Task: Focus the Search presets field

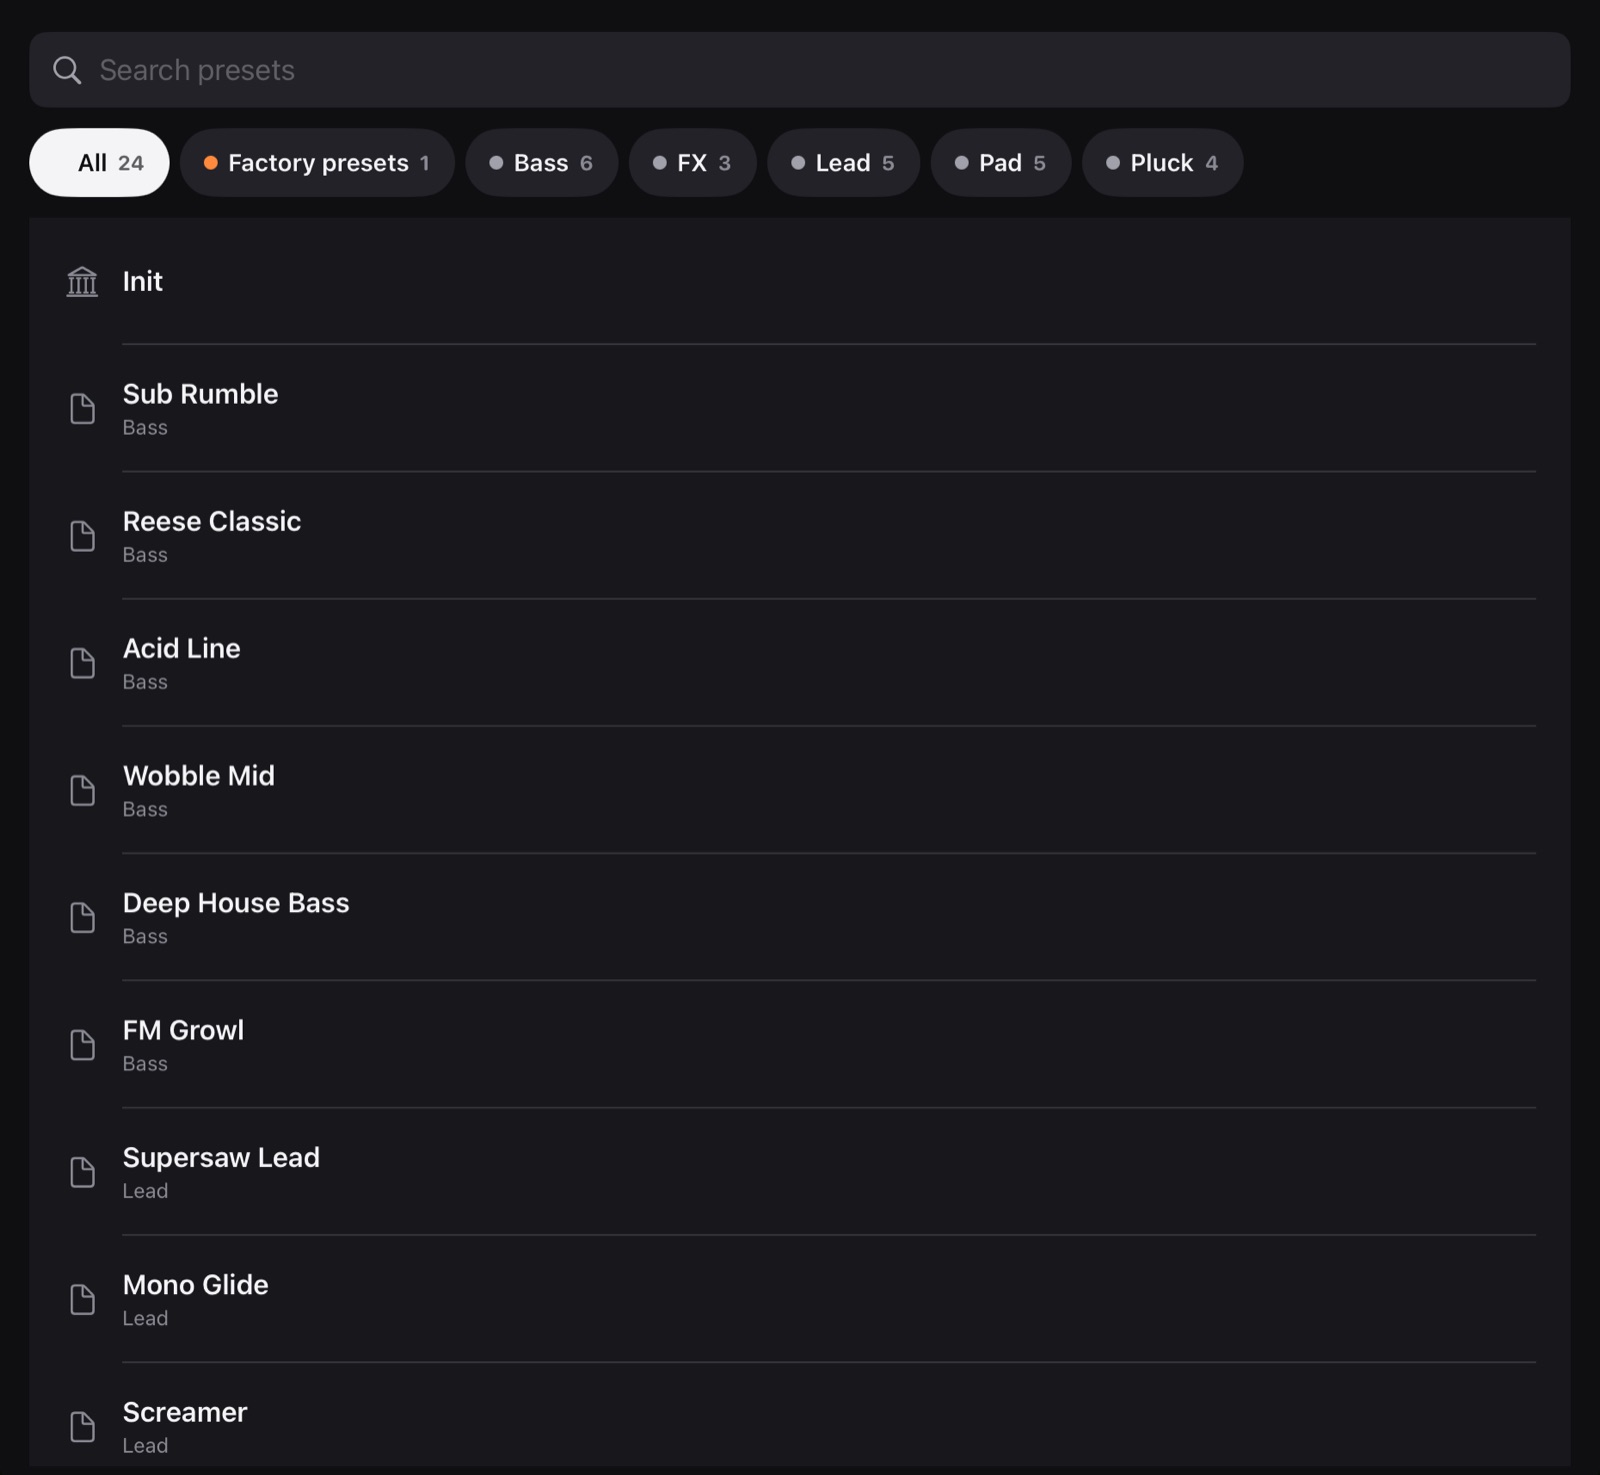Action: (x=799, y=70)
